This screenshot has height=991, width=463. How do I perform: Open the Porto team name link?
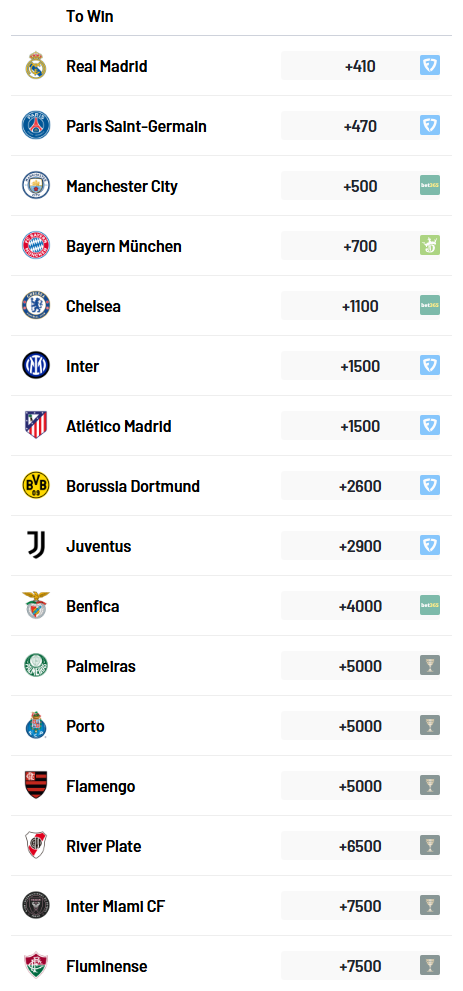(x=85, y=726)
